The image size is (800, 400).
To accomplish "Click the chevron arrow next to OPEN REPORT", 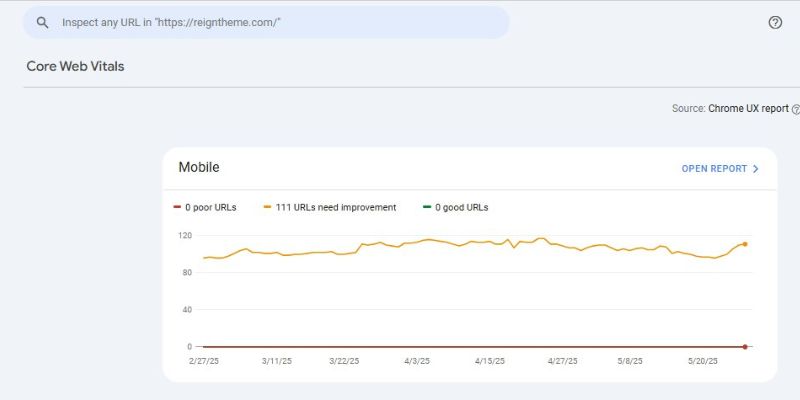I will 756,169.
